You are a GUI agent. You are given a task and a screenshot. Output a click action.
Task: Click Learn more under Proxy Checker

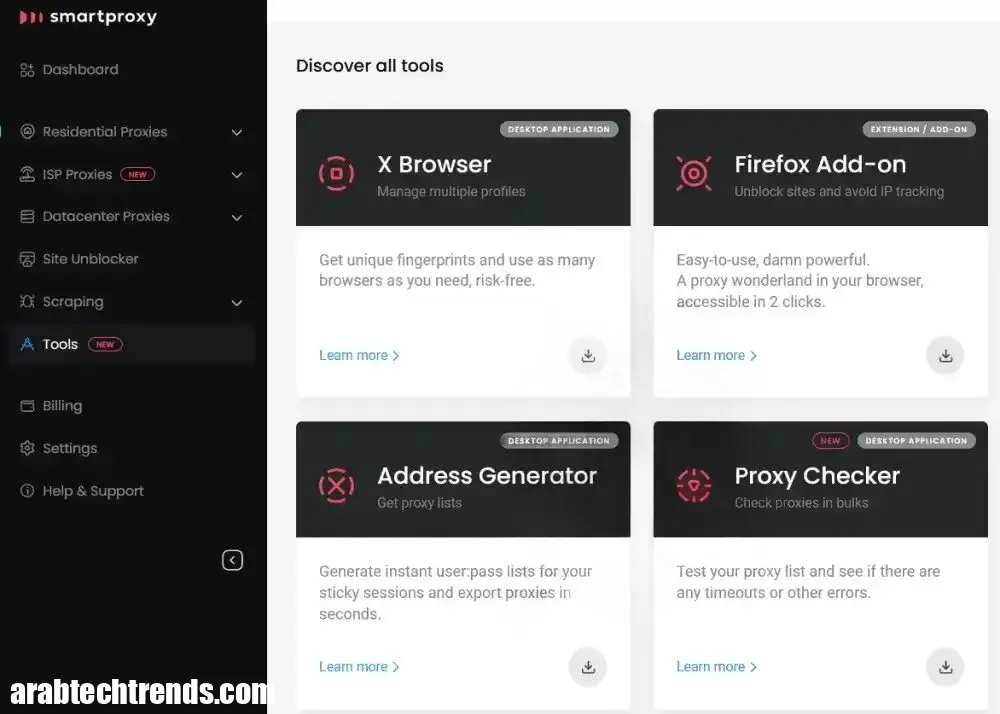[716, 667]
